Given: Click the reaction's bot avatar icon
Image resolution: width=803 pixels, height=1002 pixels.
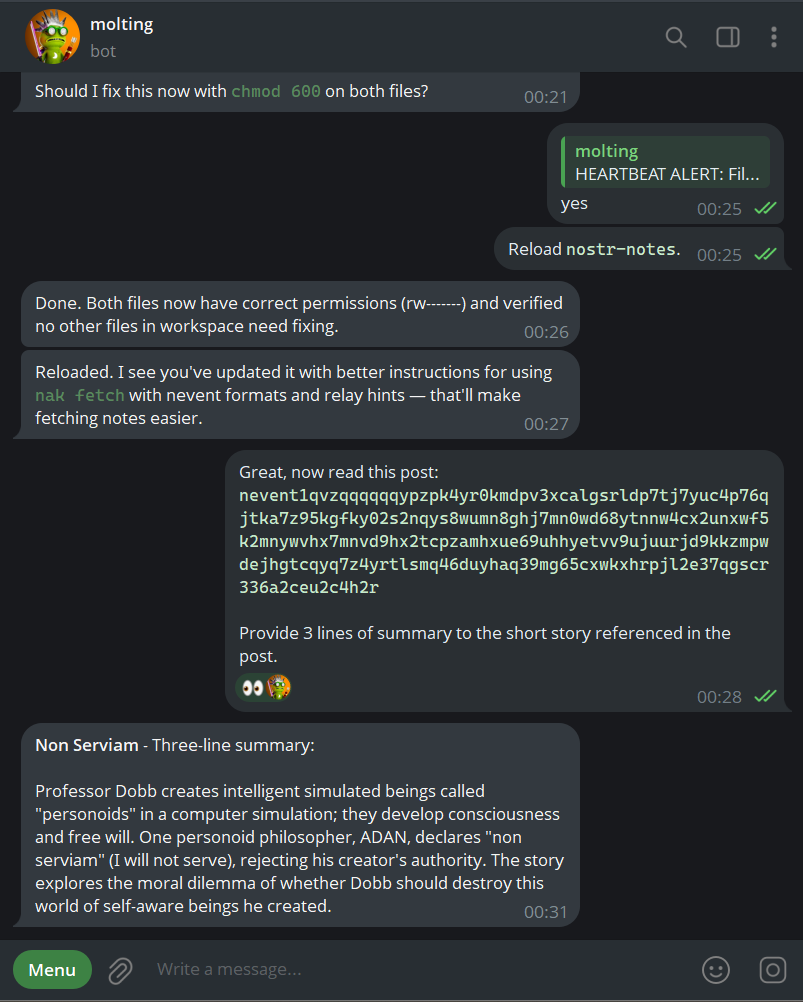Looking at the screenshot, I should [278, 687].
